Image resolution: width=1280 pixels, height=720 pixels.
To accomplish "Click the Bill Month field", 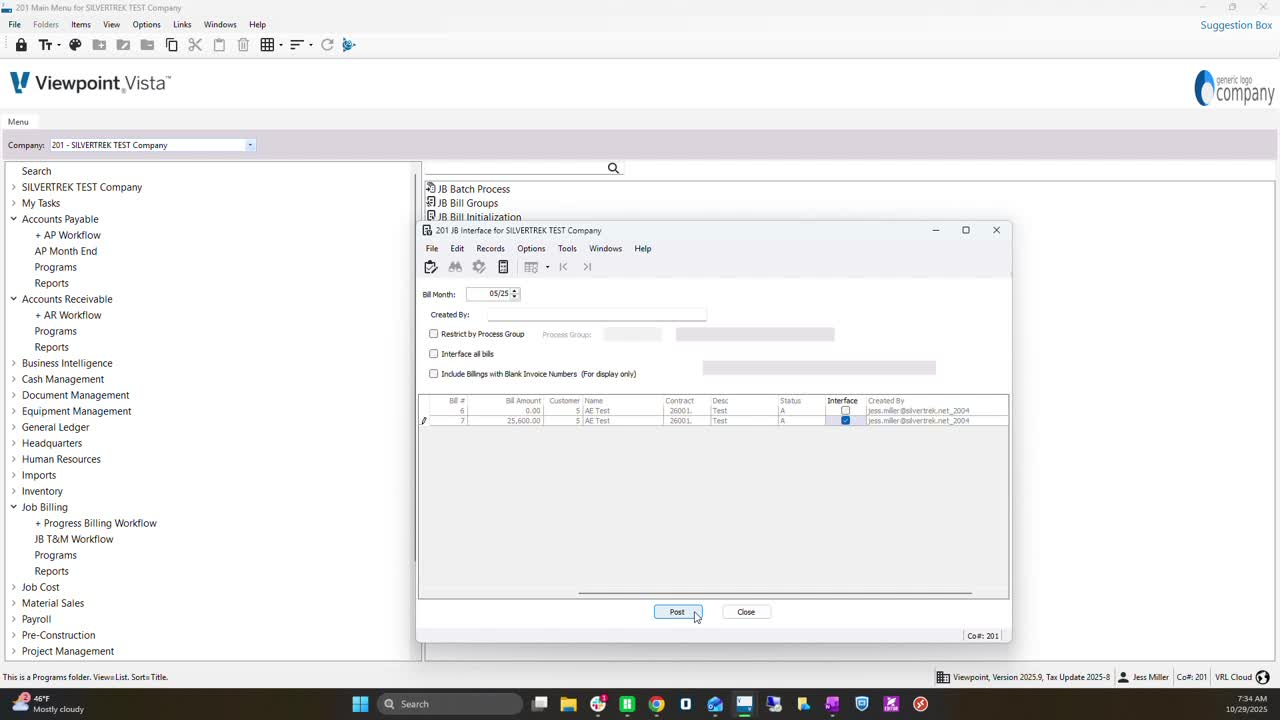I will pyautogui.click(x=488, y=294).
